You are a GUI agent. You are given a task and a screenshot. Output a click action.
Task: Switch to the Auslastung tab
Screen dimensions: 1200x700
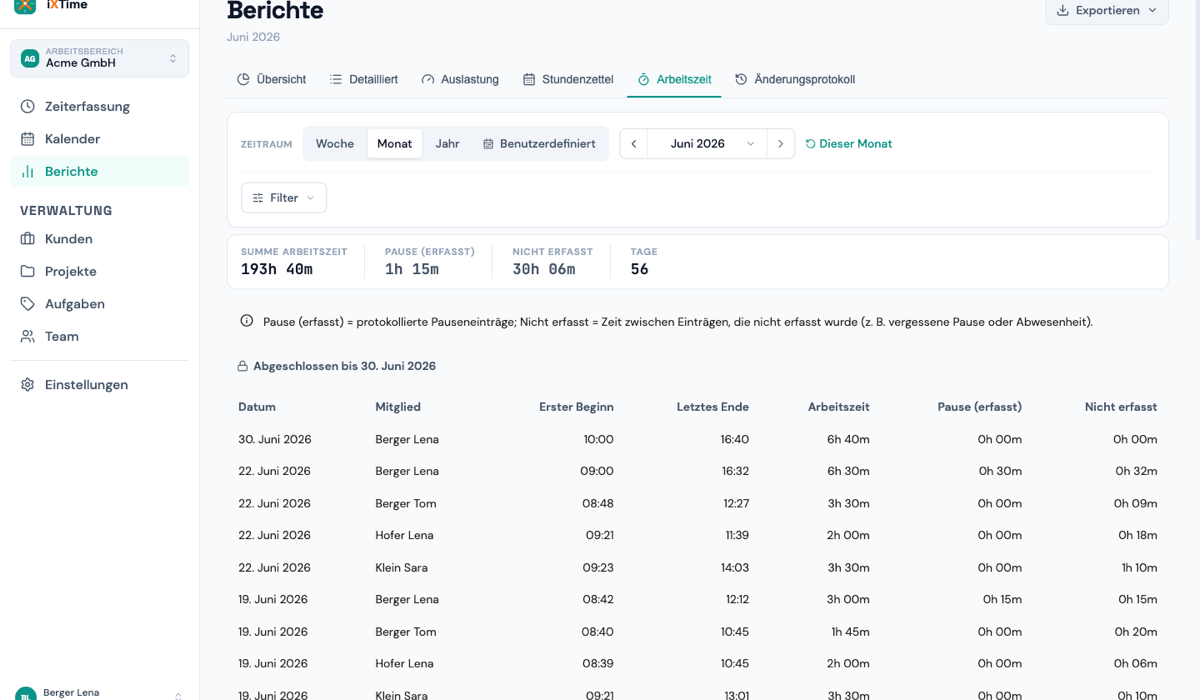click(460, 79)
